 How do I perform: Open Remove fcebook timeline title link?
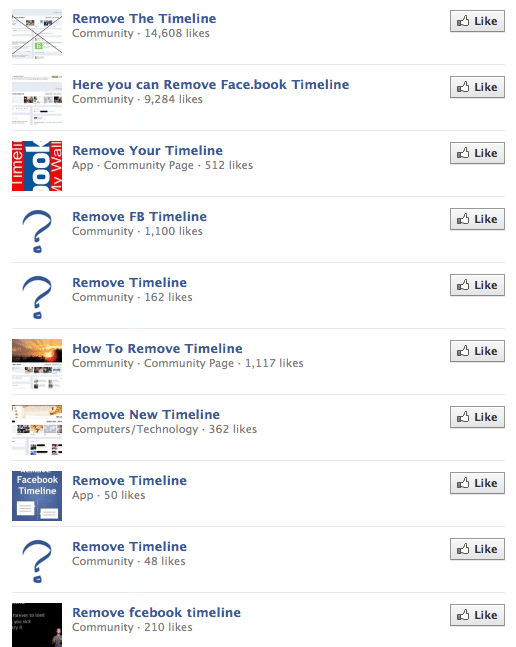156,613
